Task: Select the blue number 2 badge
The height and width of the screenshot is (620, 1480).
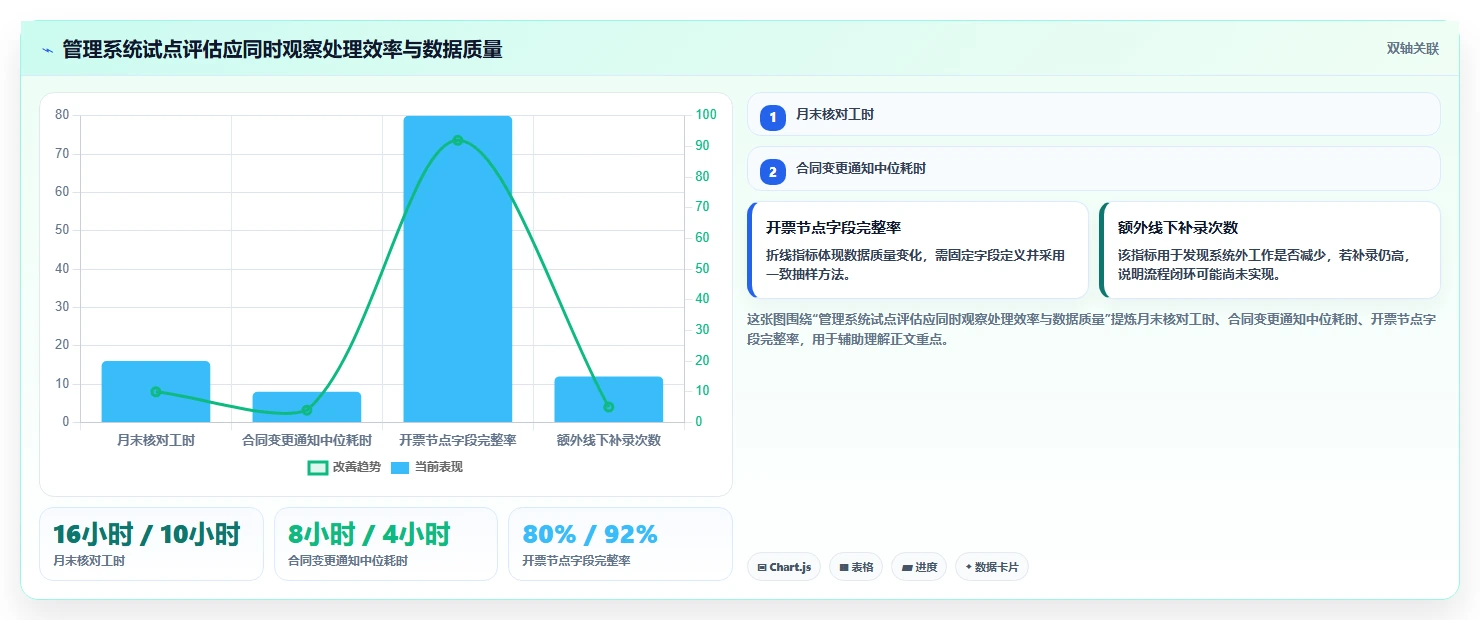Action: (x=772, y=172)
